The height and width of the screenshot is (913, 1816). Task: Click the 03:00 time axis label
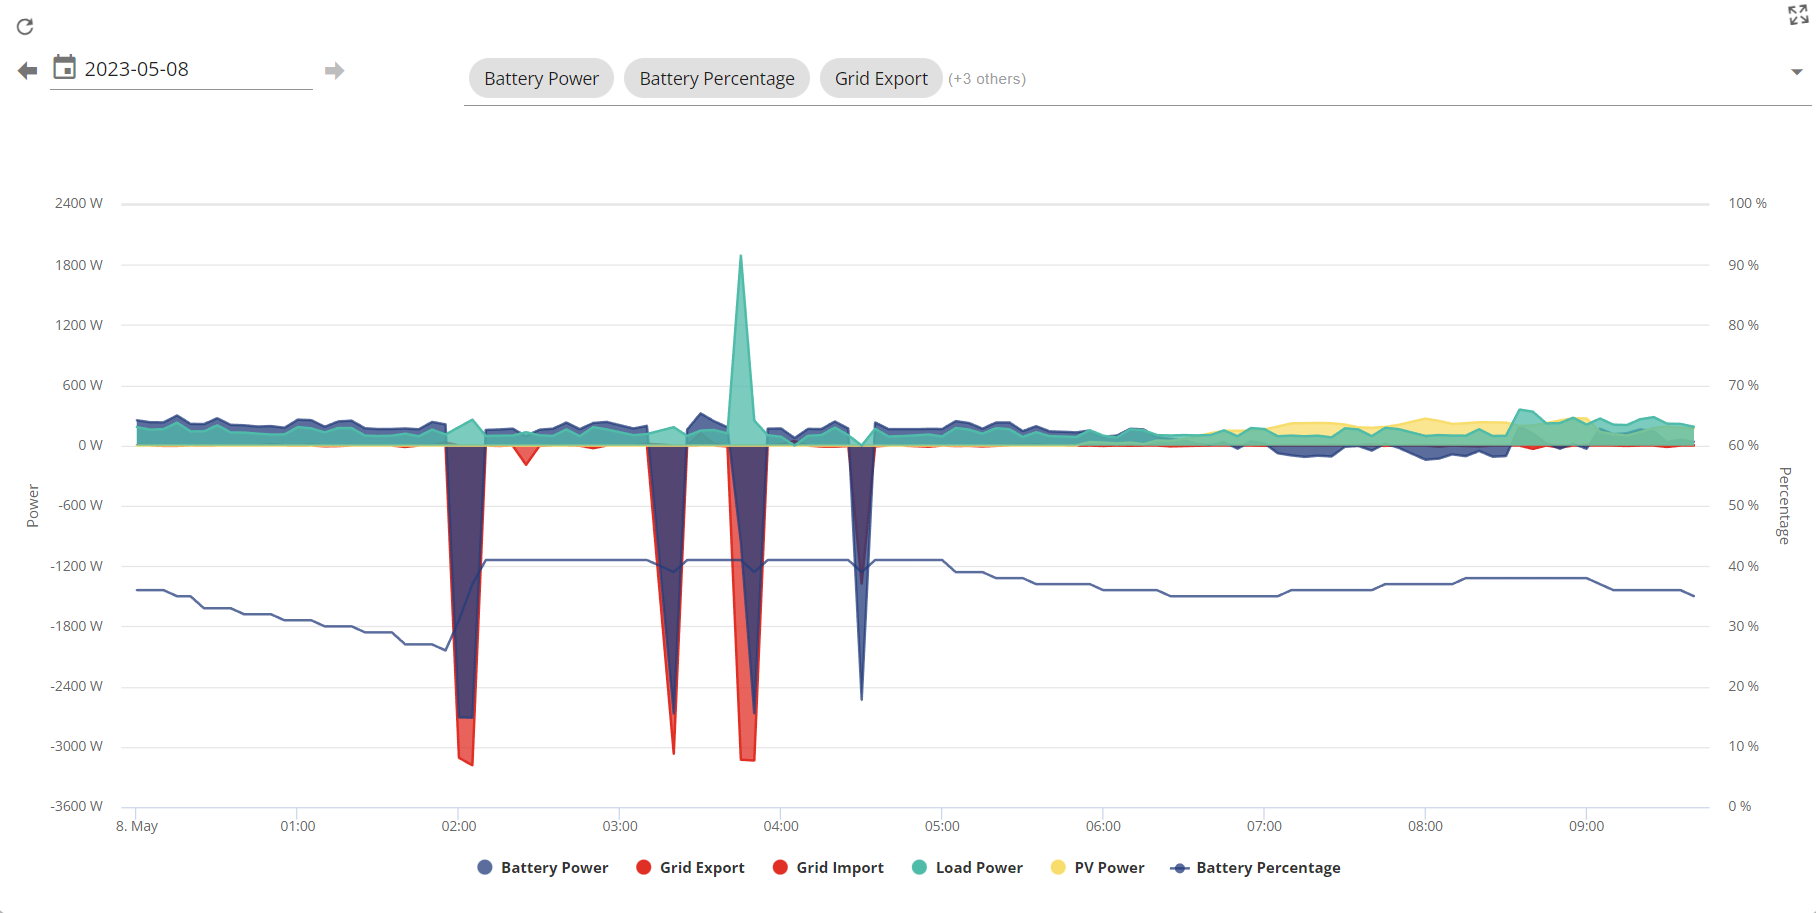[620, 826]
